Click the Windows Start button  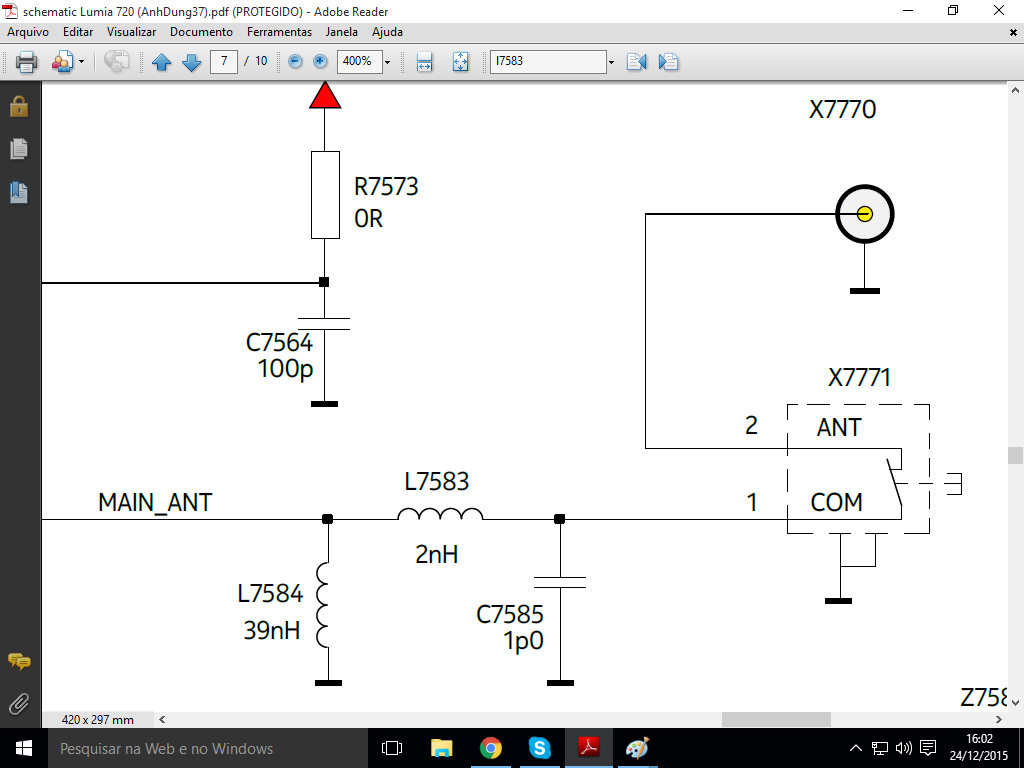click(24, 748)
